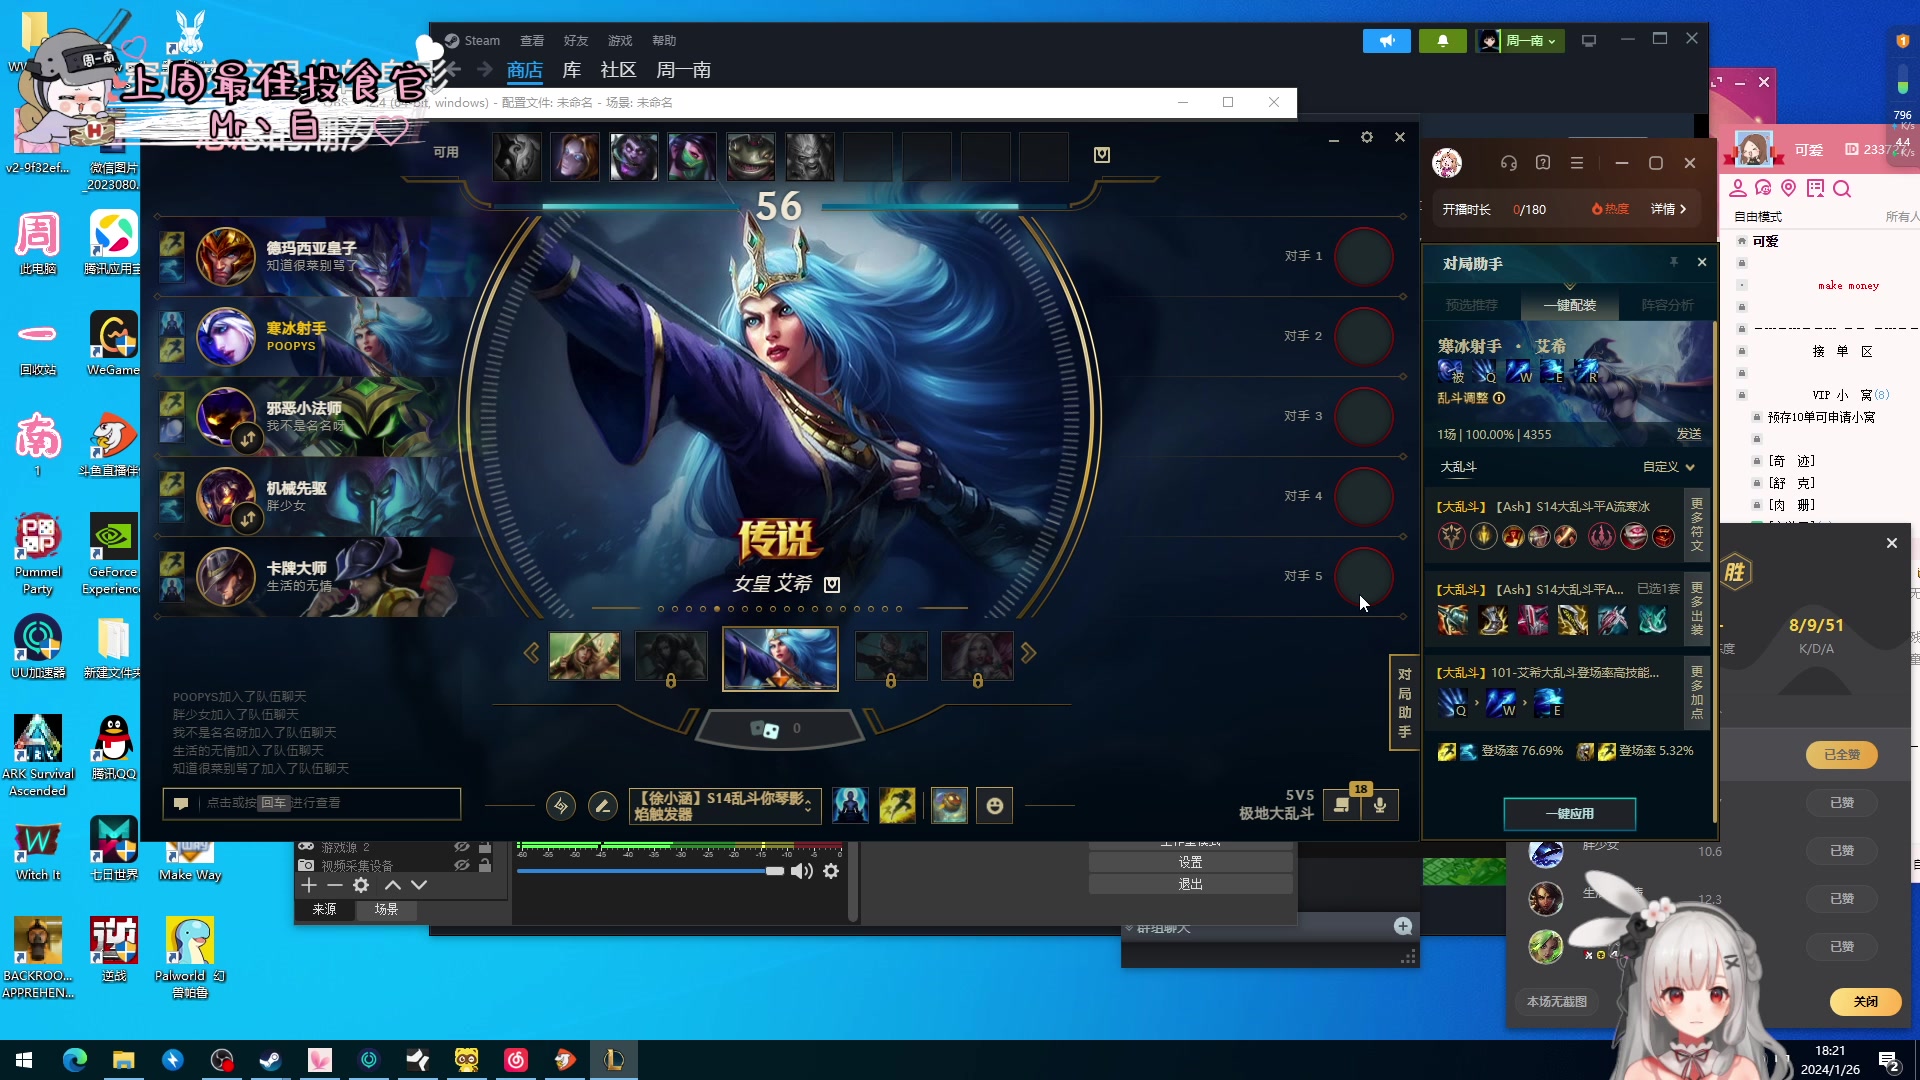Move source down in OBS
Image resolution: width=1920 pixels, height=1080 pixels.
(419, 886)
